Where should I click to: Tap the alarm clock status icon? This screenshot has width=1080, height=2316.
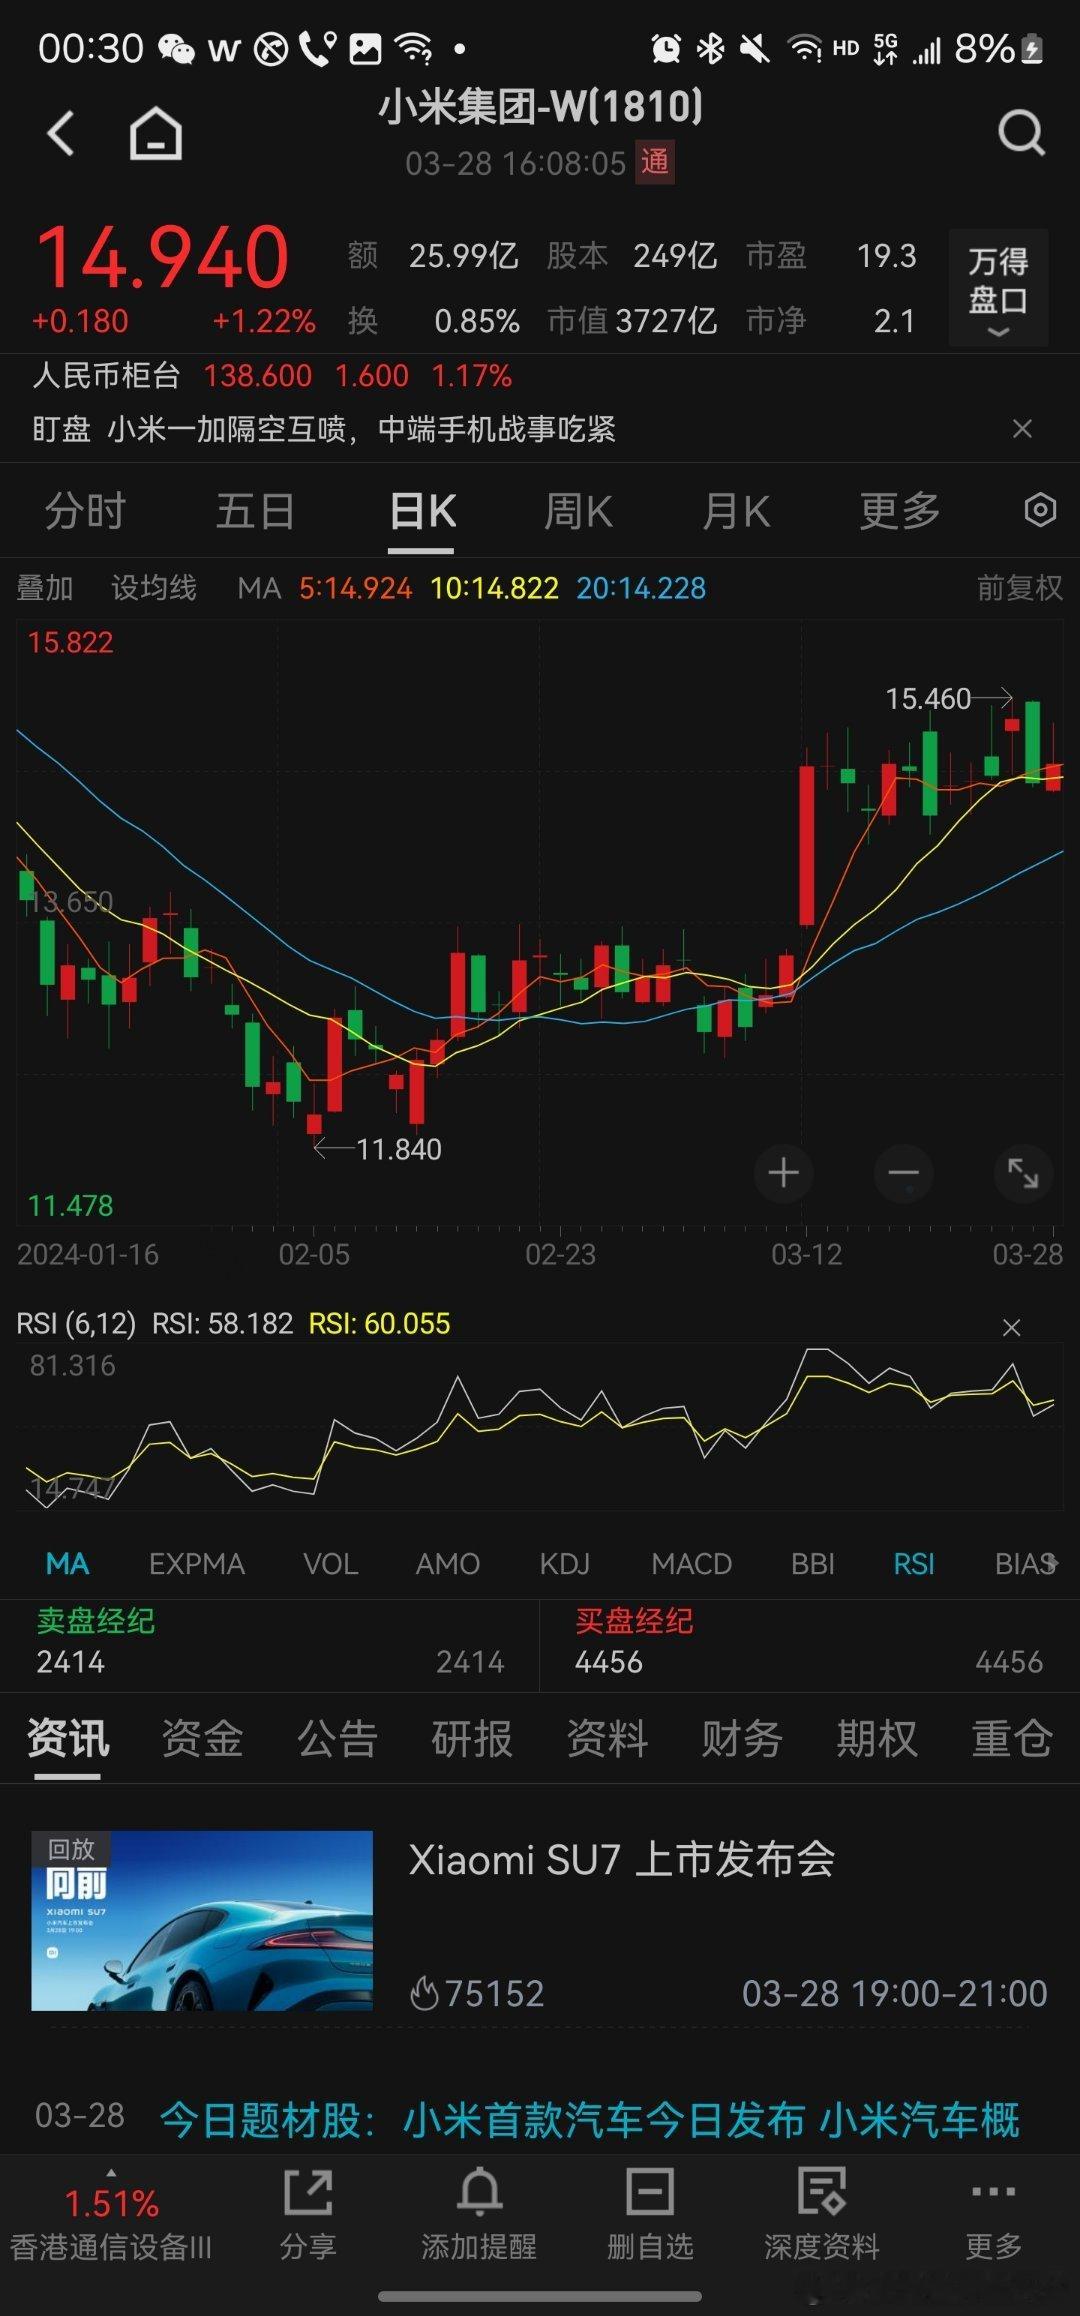pos(666,48)
